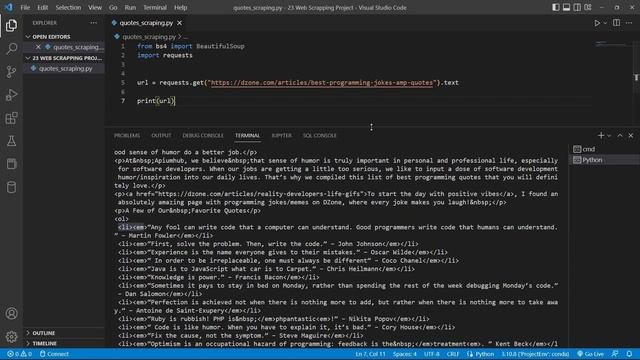Toggle primary side bar layout icon

click(x=556, y=7)
